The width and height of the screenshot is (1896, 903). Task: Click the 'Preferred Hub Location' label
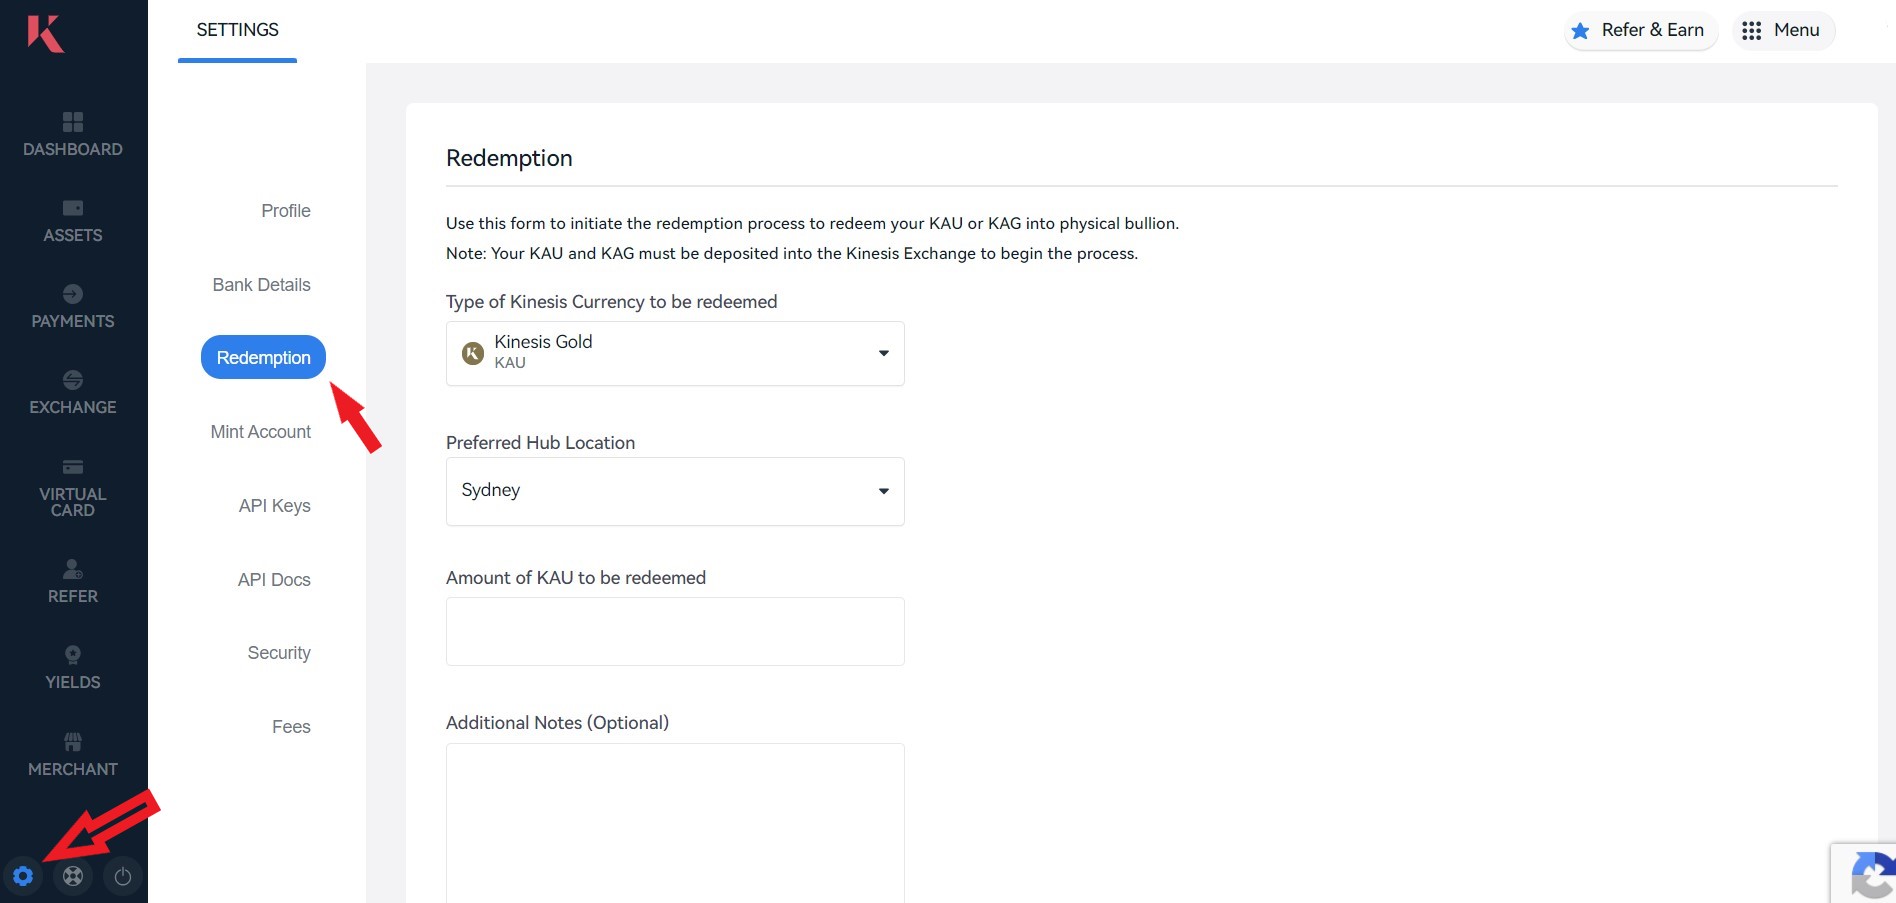tap(540, 443)
